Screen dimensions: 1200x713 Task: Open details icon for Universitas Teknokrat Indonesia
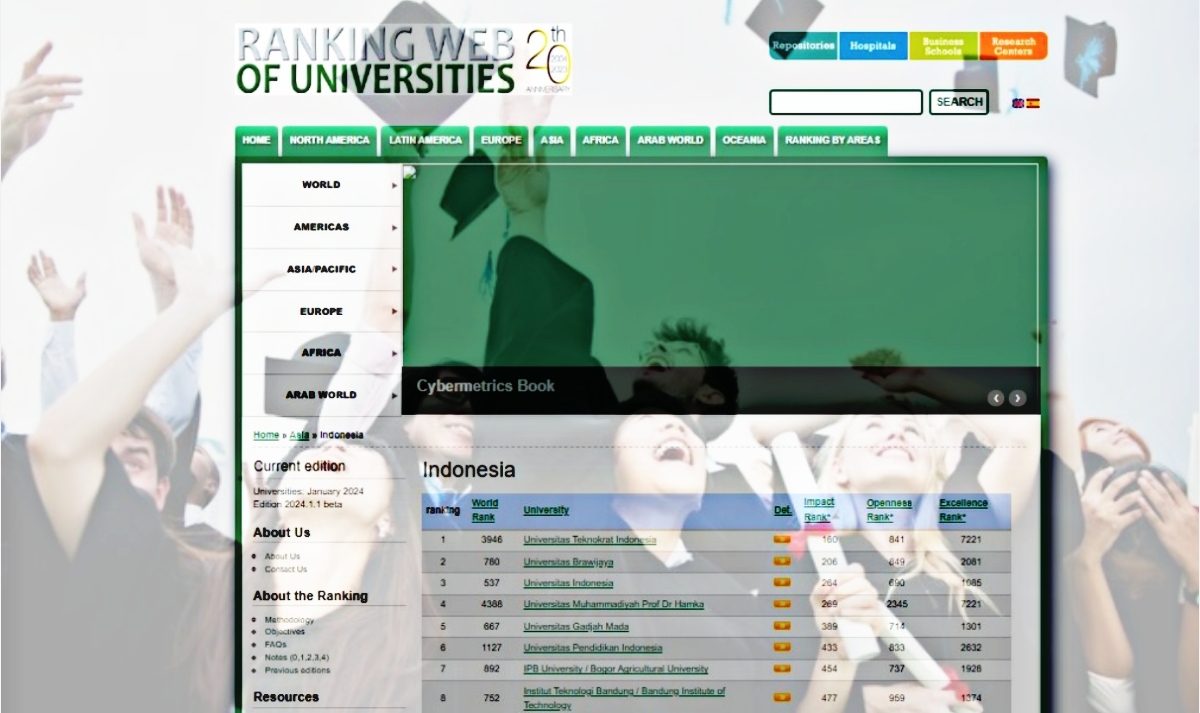tap(782, 540)
